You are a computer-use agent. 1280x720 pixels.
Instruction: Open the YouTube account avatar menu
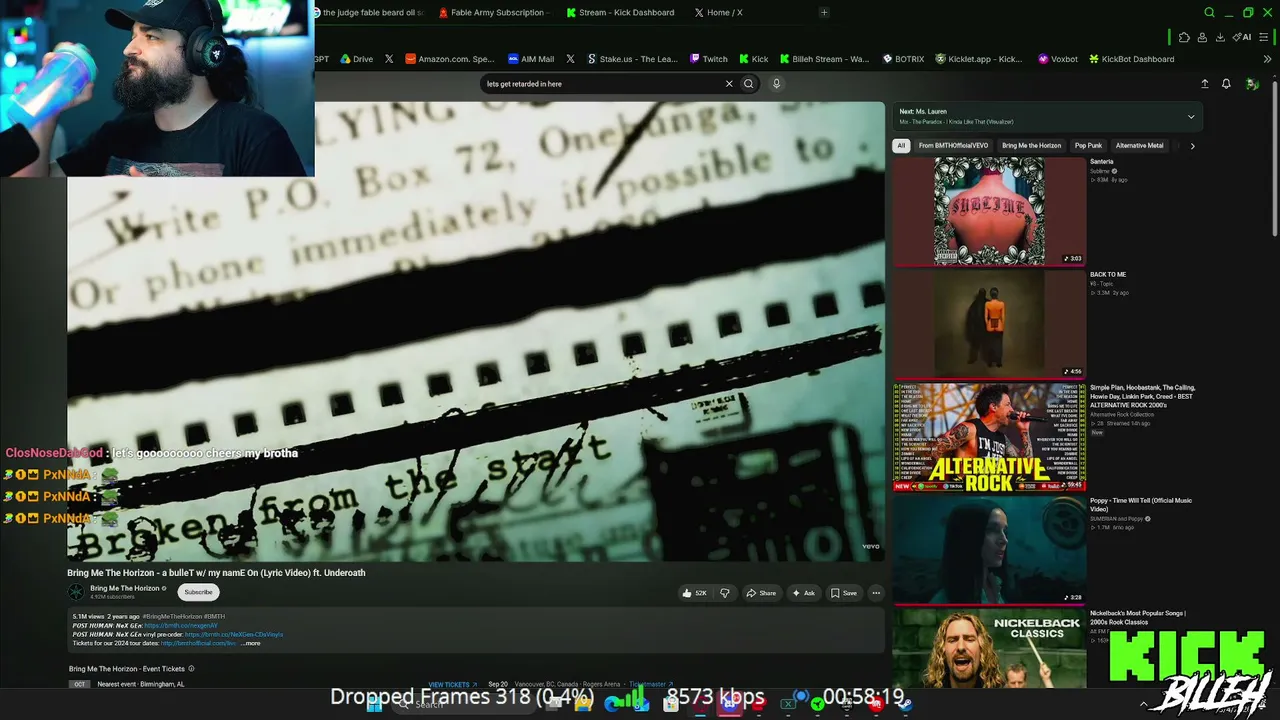1252,84
